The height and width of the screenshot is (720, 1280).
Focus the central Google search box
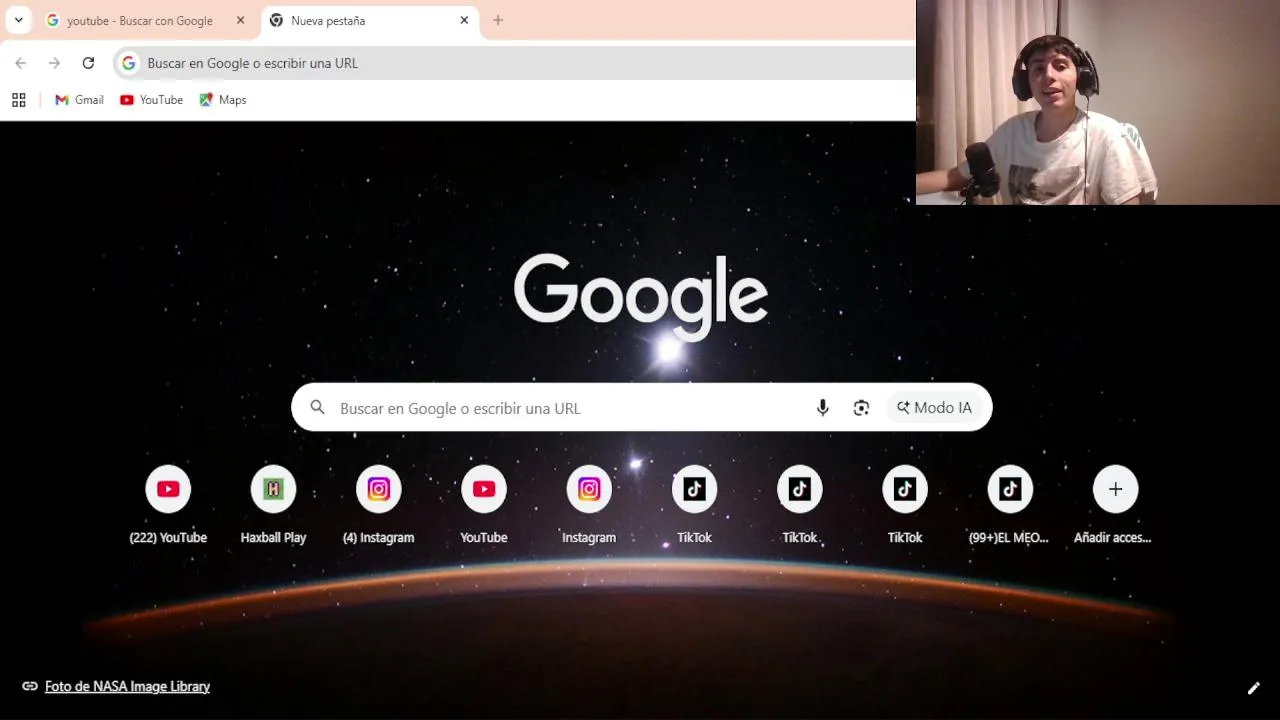pyautogui.click(x=641, y=407)
